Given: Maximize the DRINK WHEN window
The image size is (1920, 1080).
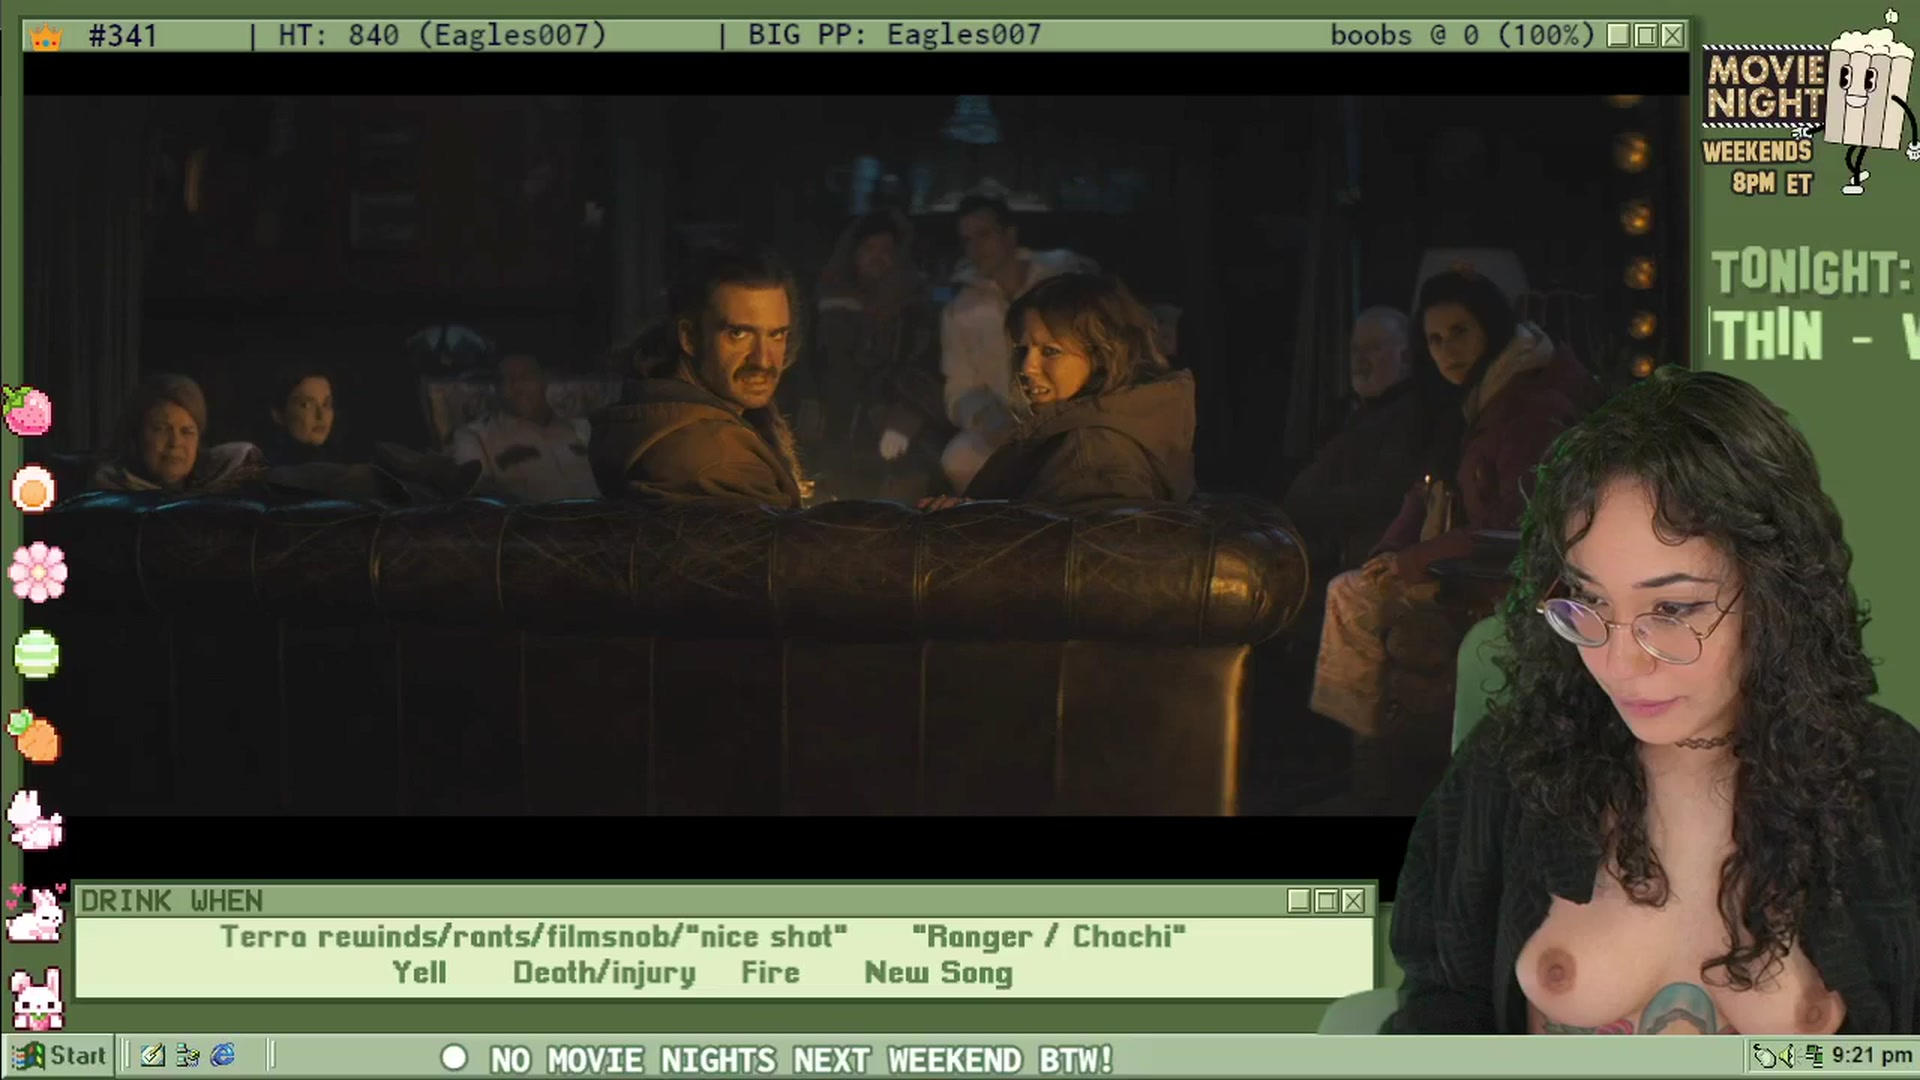Looking at the screenshot, I should (1326, 901).
